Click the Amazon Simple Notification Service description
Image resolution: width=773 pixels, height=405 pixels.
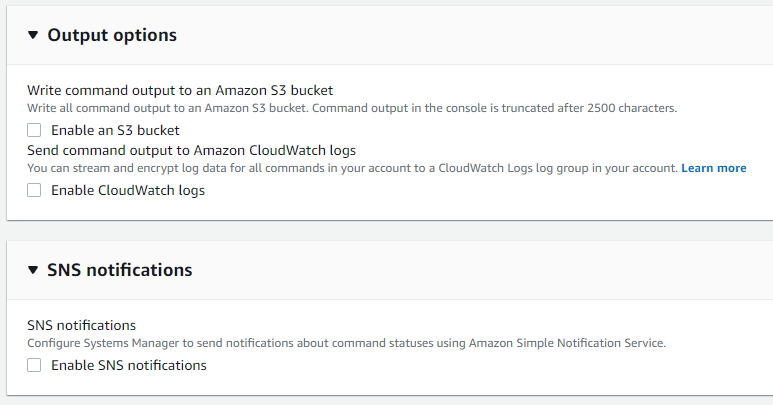coord(347,343)
